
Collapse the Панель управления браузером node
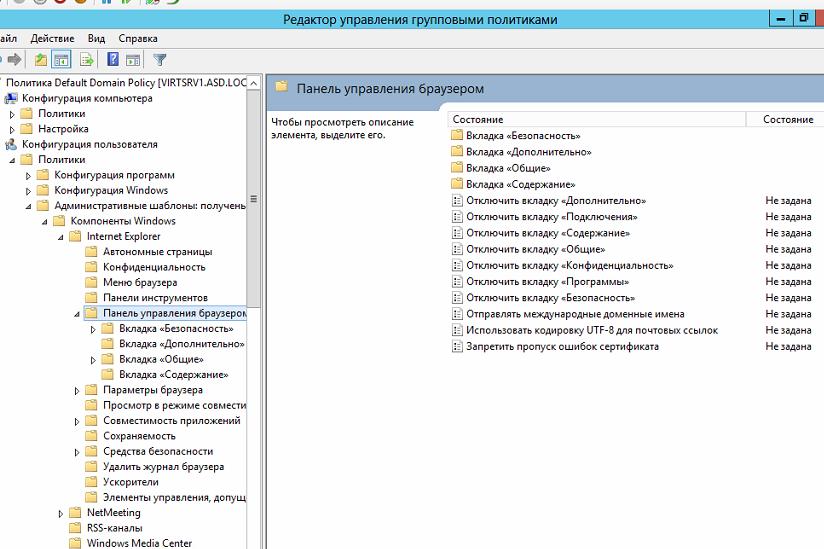pyautogui.click(x=77, y=314)
